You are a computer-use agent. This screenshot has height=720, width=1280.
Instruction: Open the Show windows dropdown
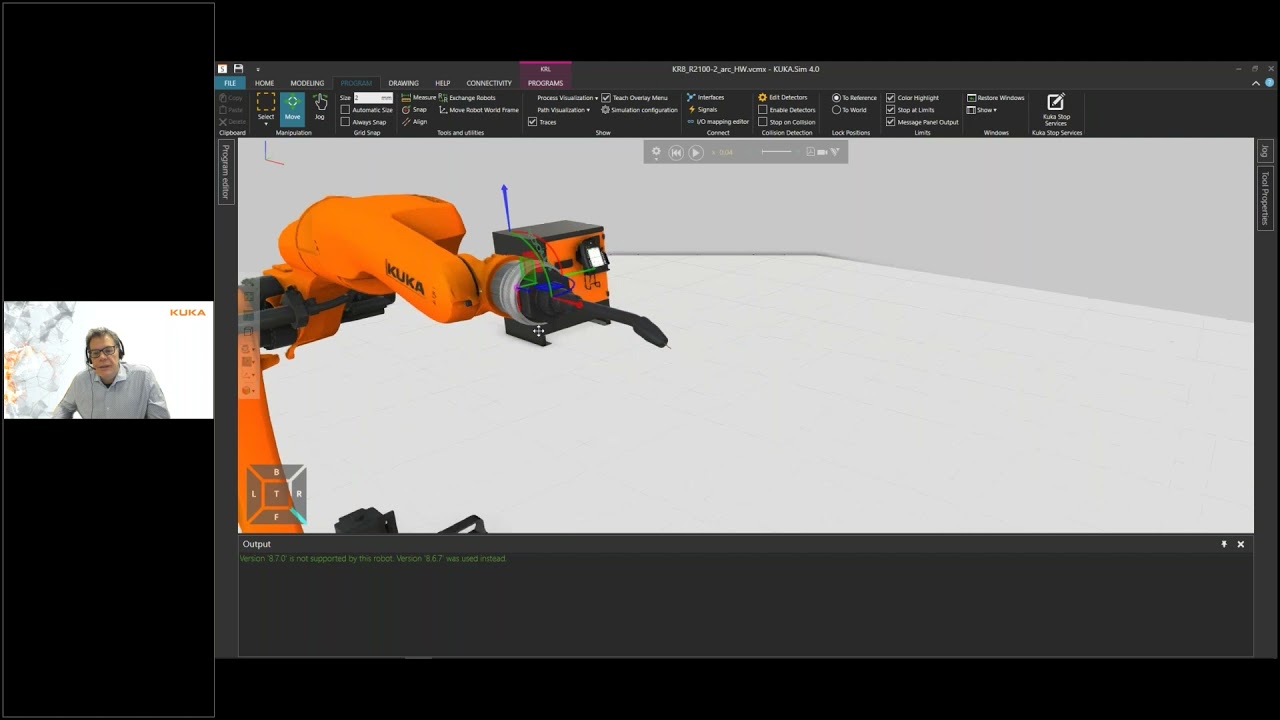coord(982,110)
